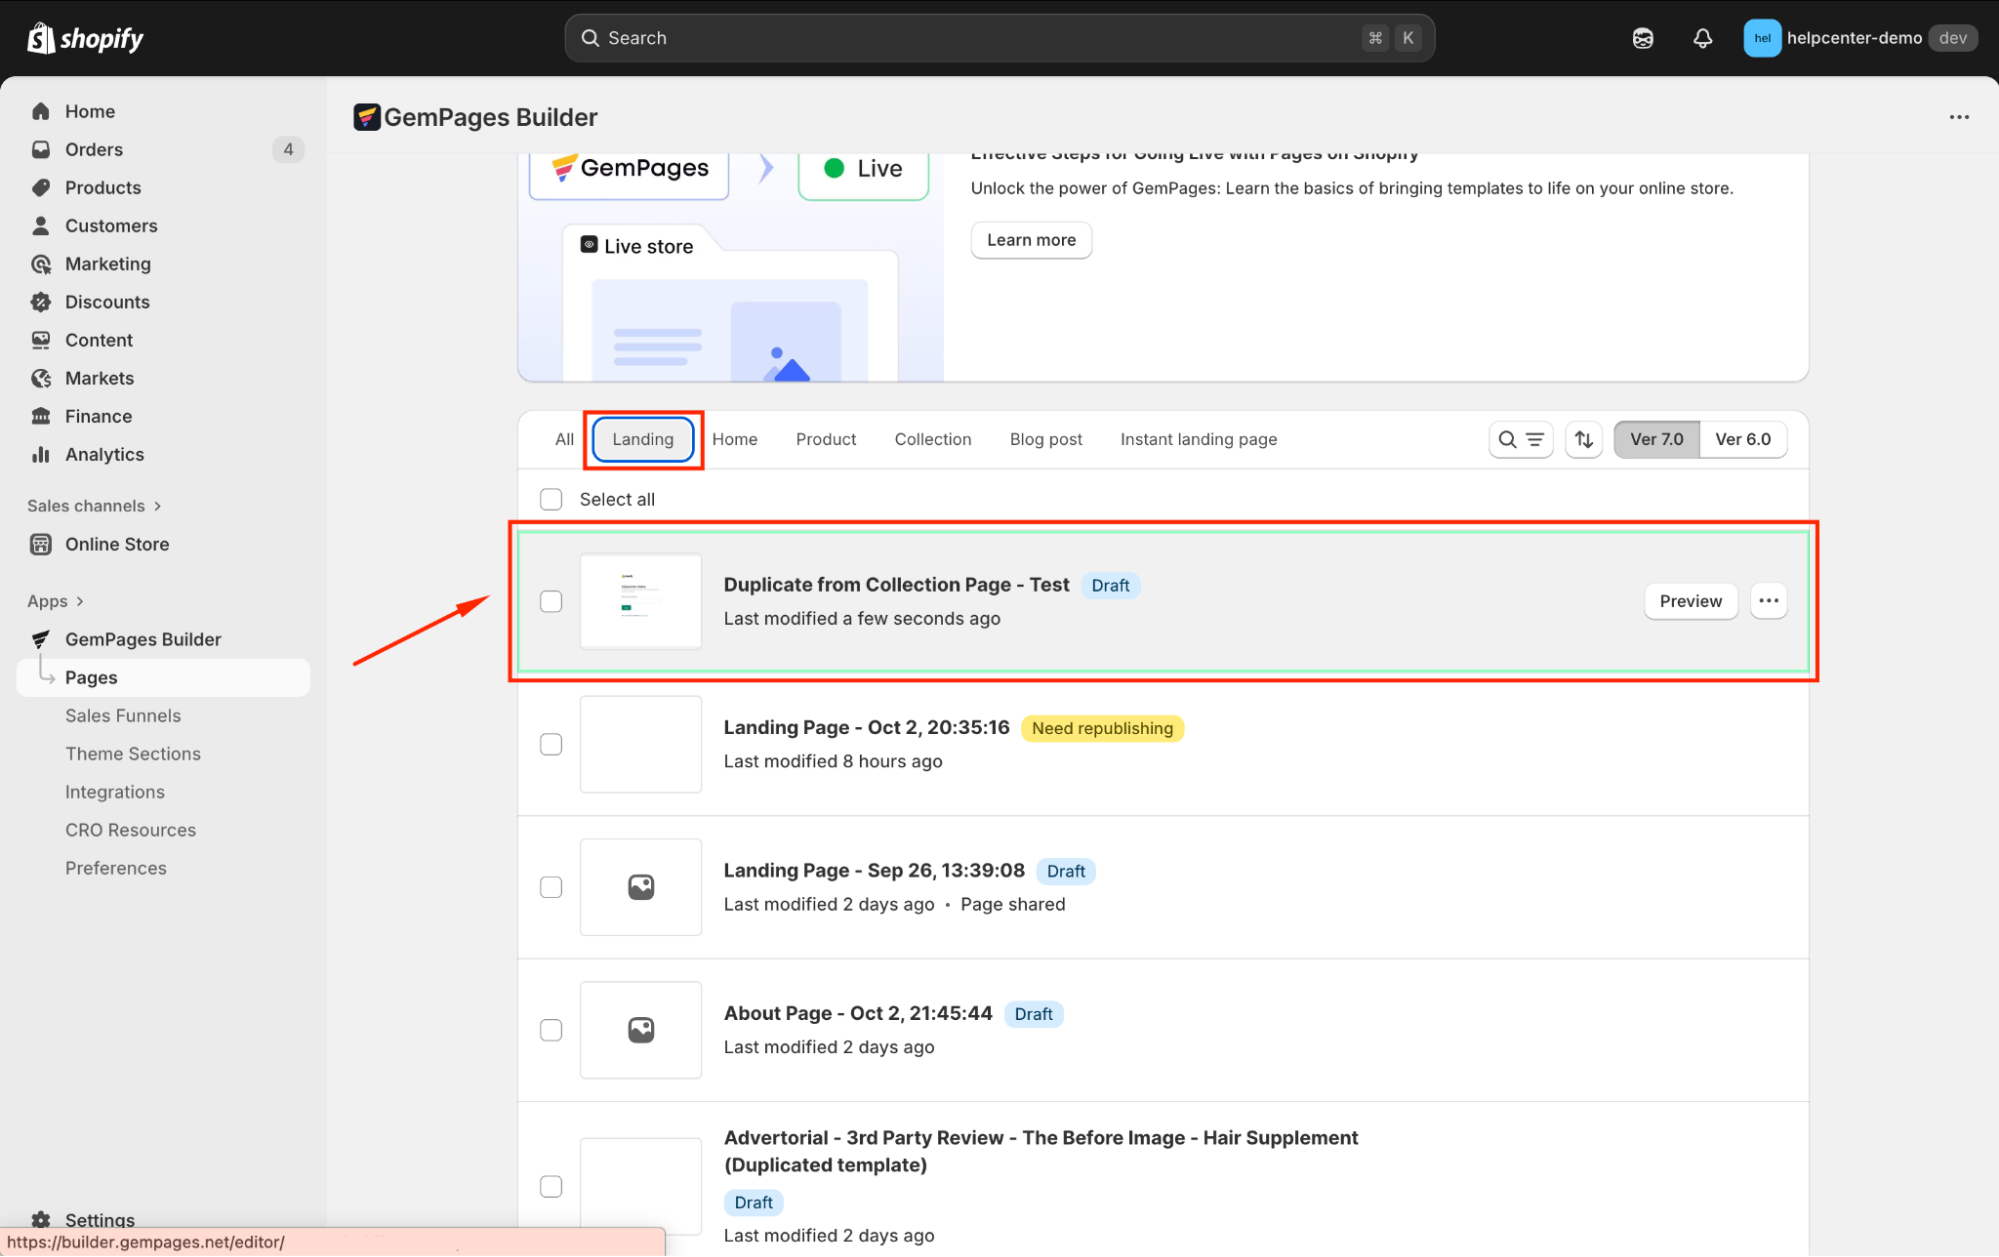Click the Preview button
Screen dimensions: 1999x1257
(1690, 601)
